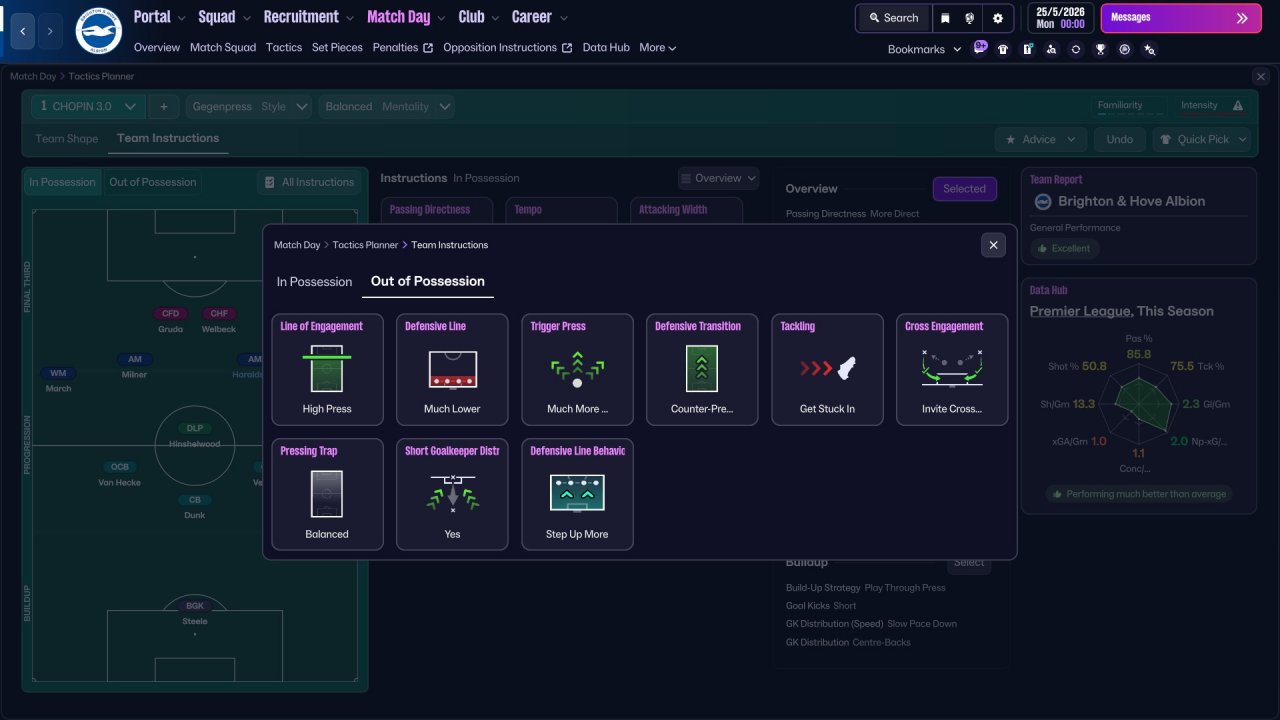The image size is (1280, 720).
Task: Select Out of Possession tab in dialog
Action: tap(428, 281)
